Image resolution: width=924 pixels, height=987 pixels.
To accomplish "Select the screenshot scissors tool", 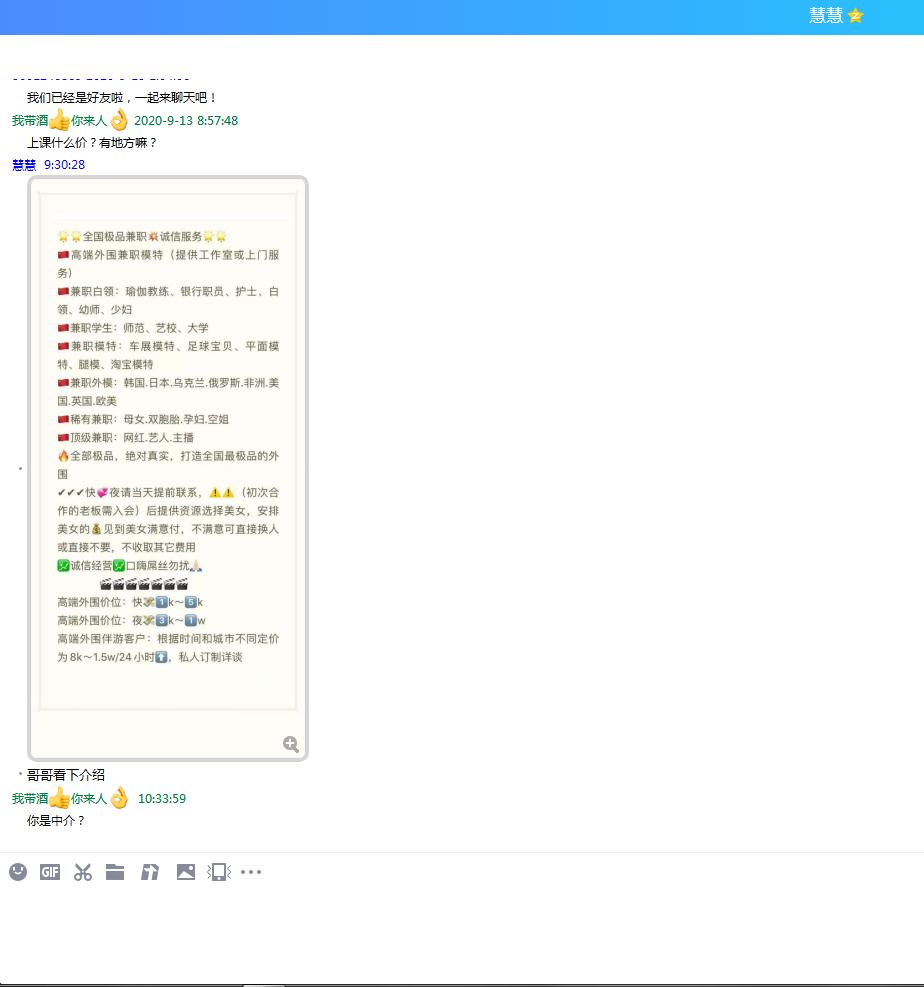I will click(x=82, y=872).
